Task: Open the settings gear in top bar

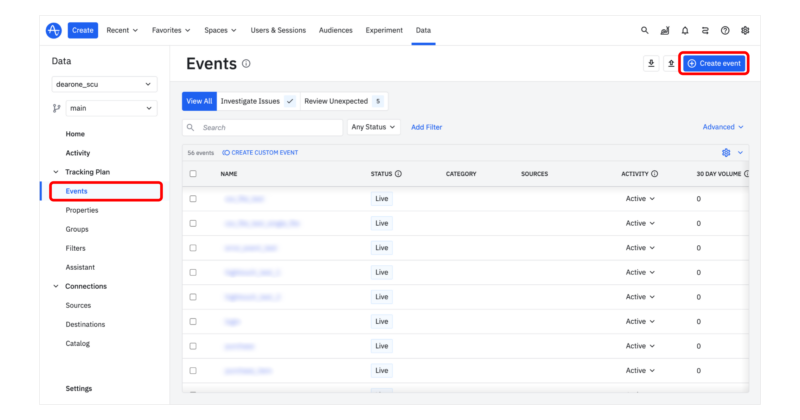Action: pos(745,30)
